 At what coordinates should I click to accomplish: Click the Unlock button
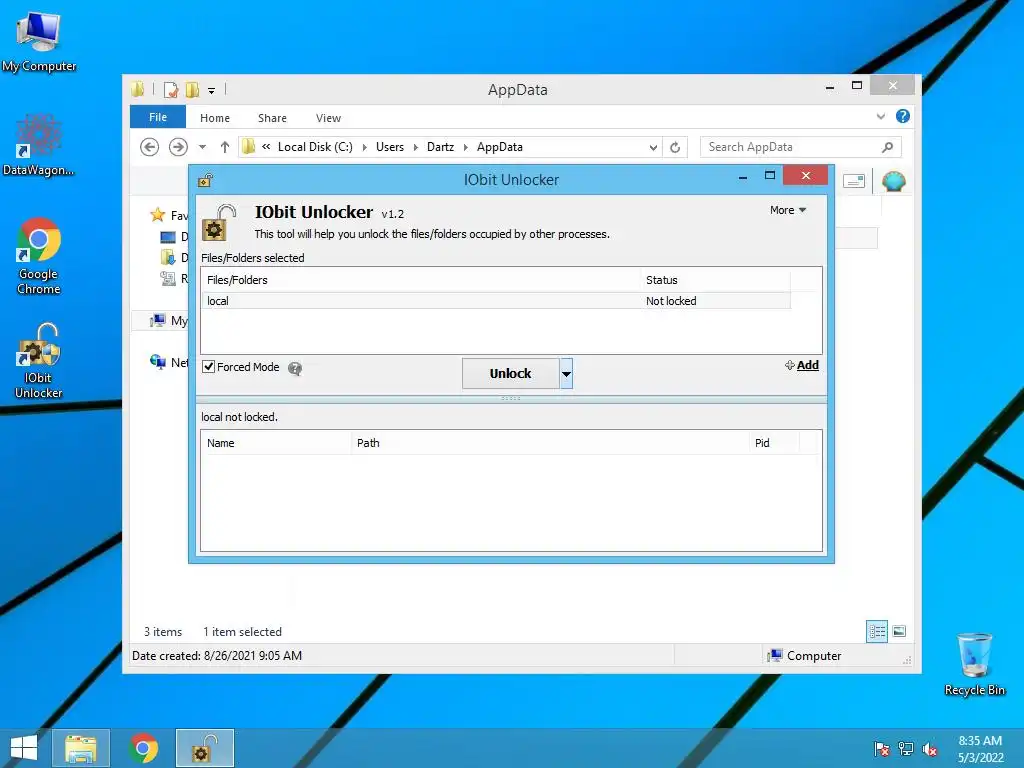[510, 374]
